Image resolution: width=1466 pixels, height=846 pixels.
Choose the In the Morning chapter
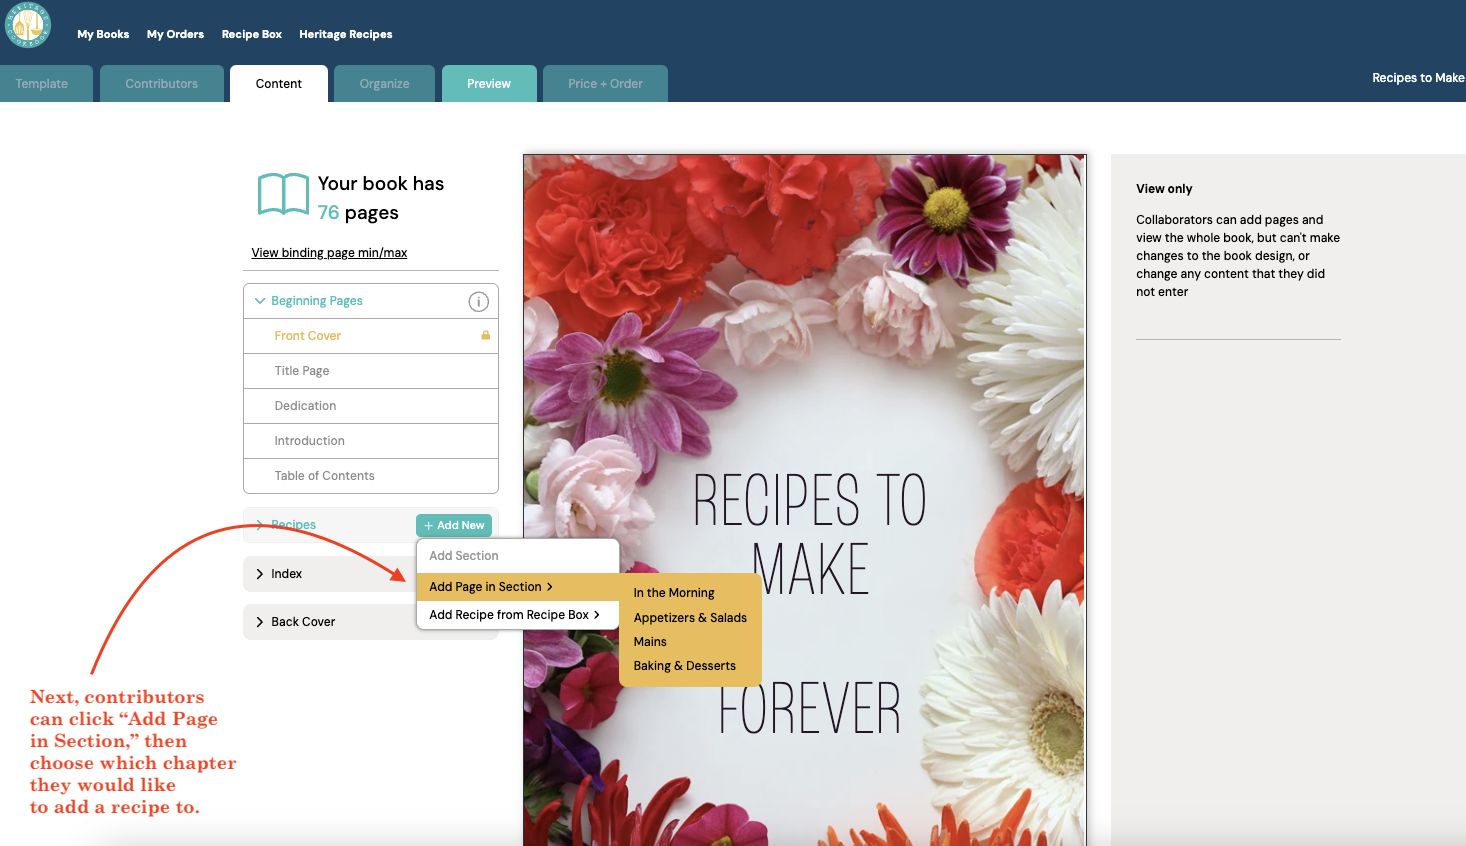click(674, 592)
